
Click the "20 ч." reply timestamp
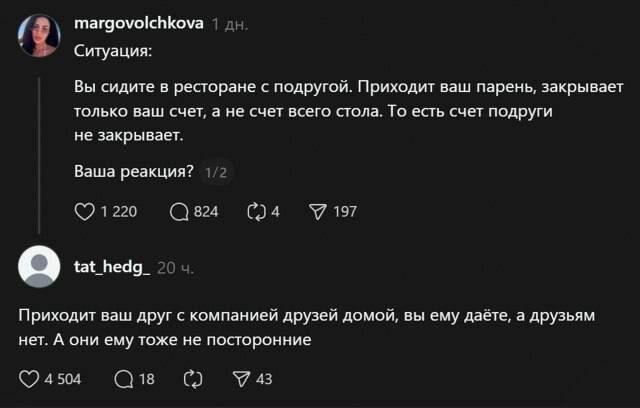[x=176, y=267]
